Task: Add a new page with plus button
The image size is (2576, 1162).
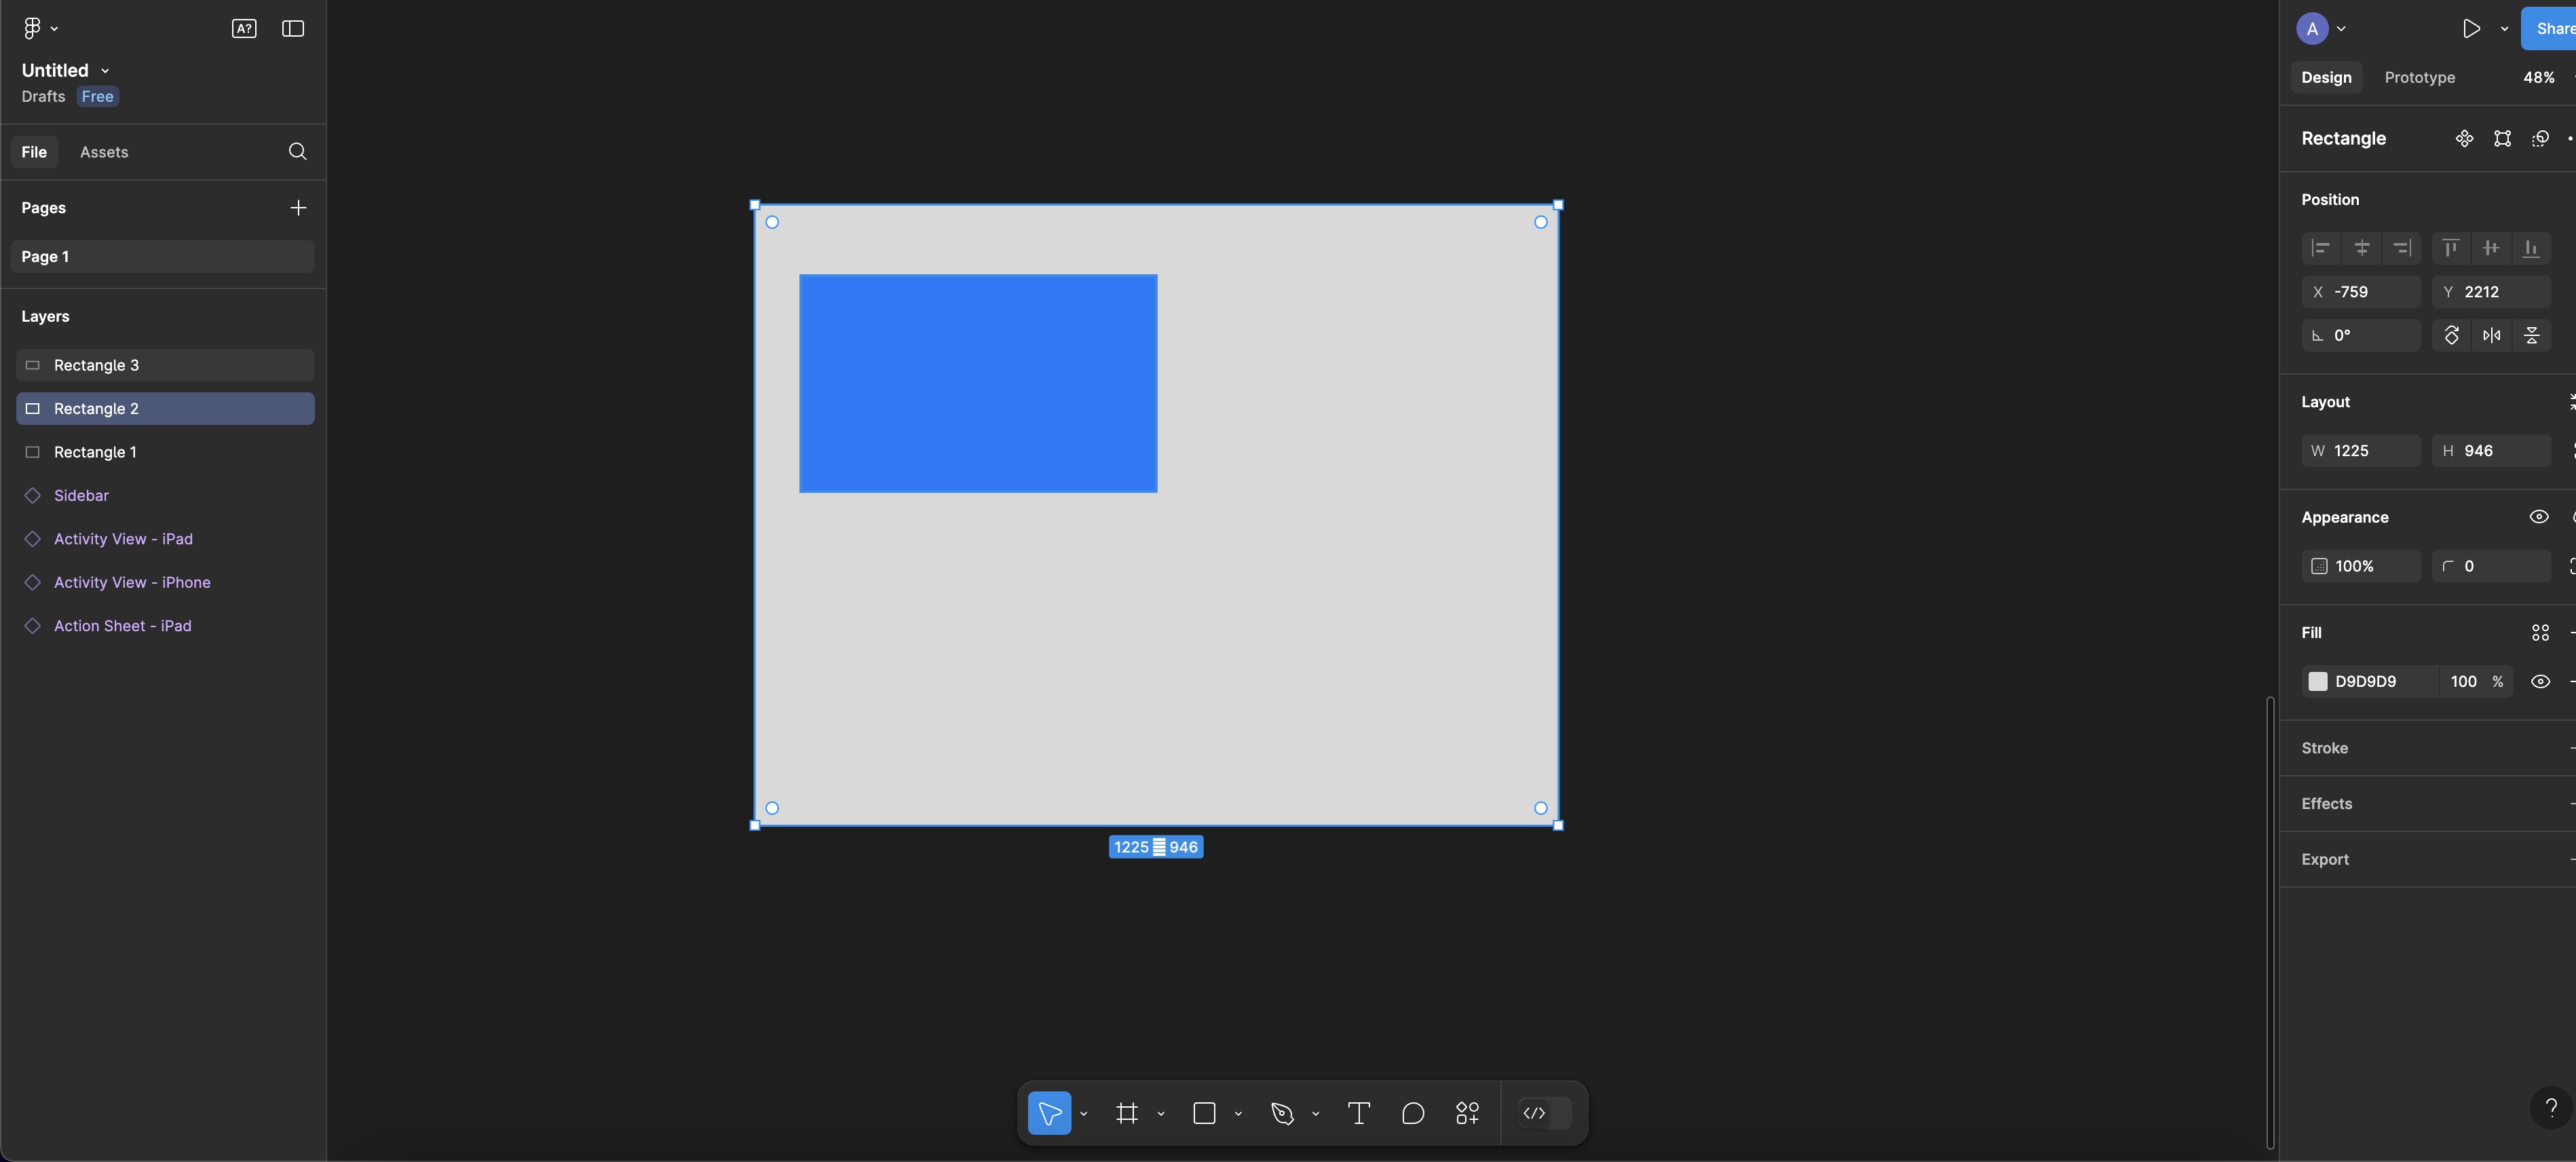Action: pos(298,208)
